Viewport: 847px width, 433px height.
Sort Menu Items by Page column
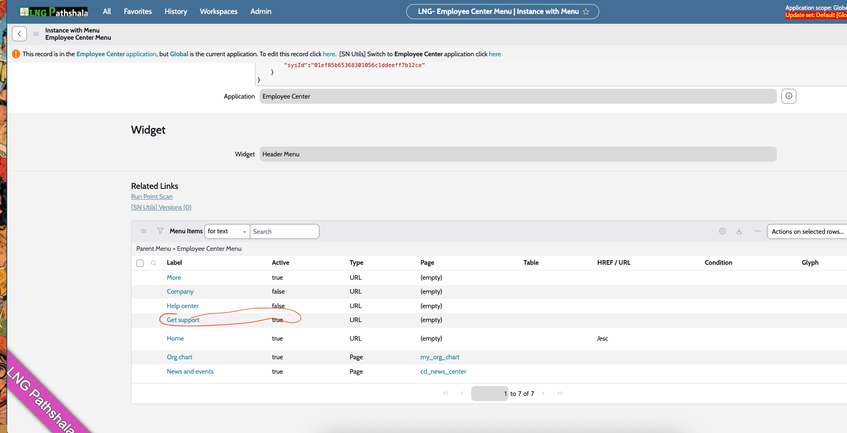pos(427,263)
